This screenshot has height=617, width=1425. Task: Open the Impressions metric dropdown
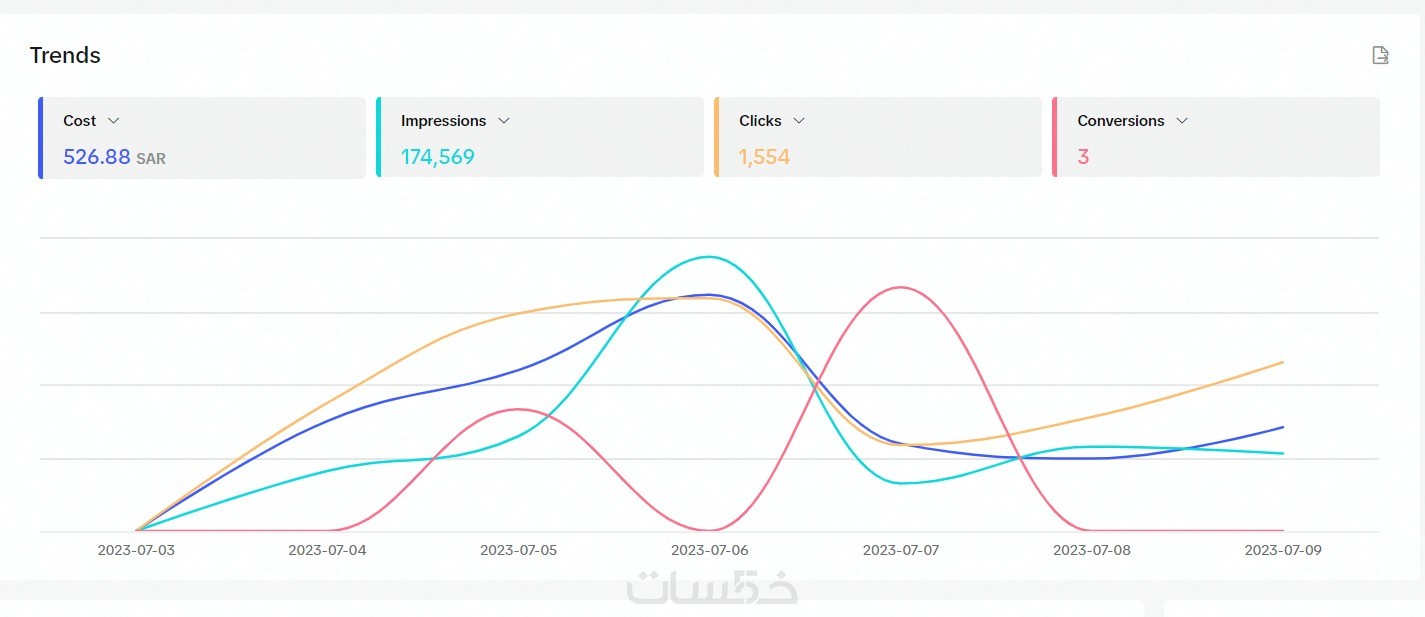(x=504, y=121)
